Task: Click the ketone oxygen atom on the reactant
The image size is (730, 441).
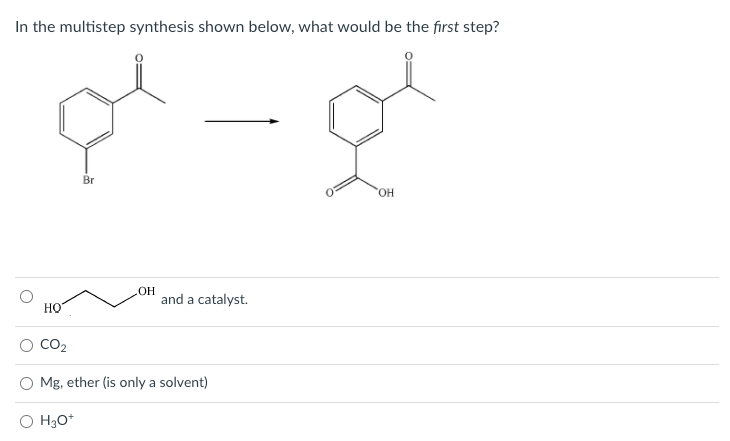Action: [139, 58]
